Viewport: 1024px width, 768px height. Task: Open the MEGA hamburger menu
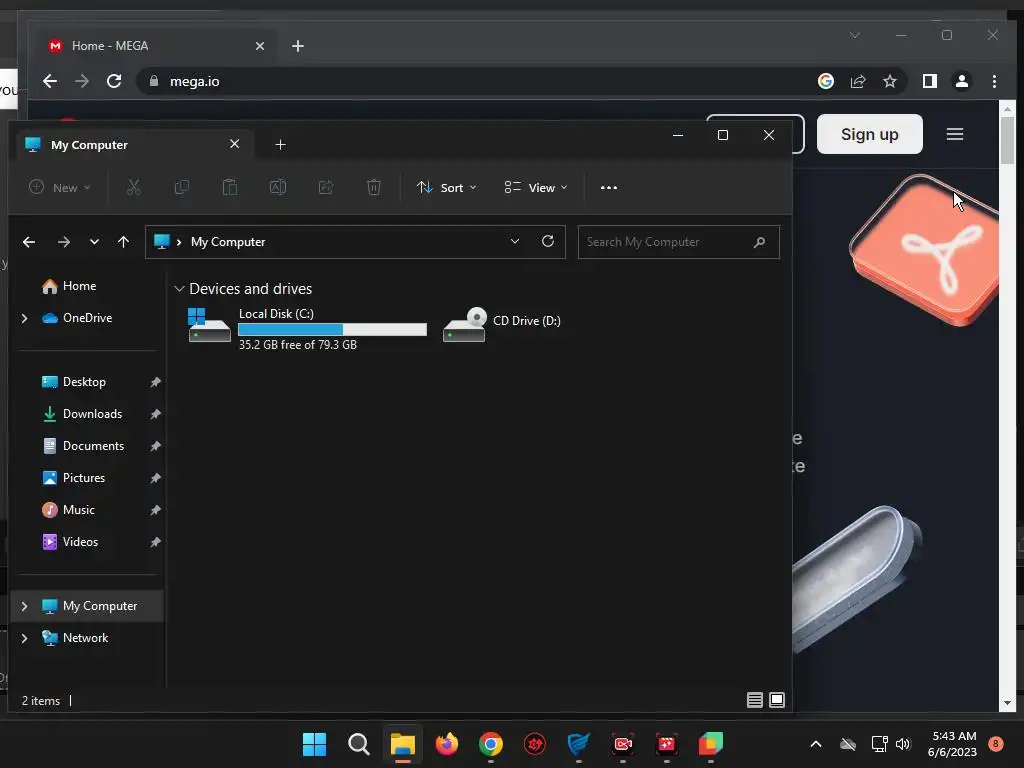coord(955,134)
